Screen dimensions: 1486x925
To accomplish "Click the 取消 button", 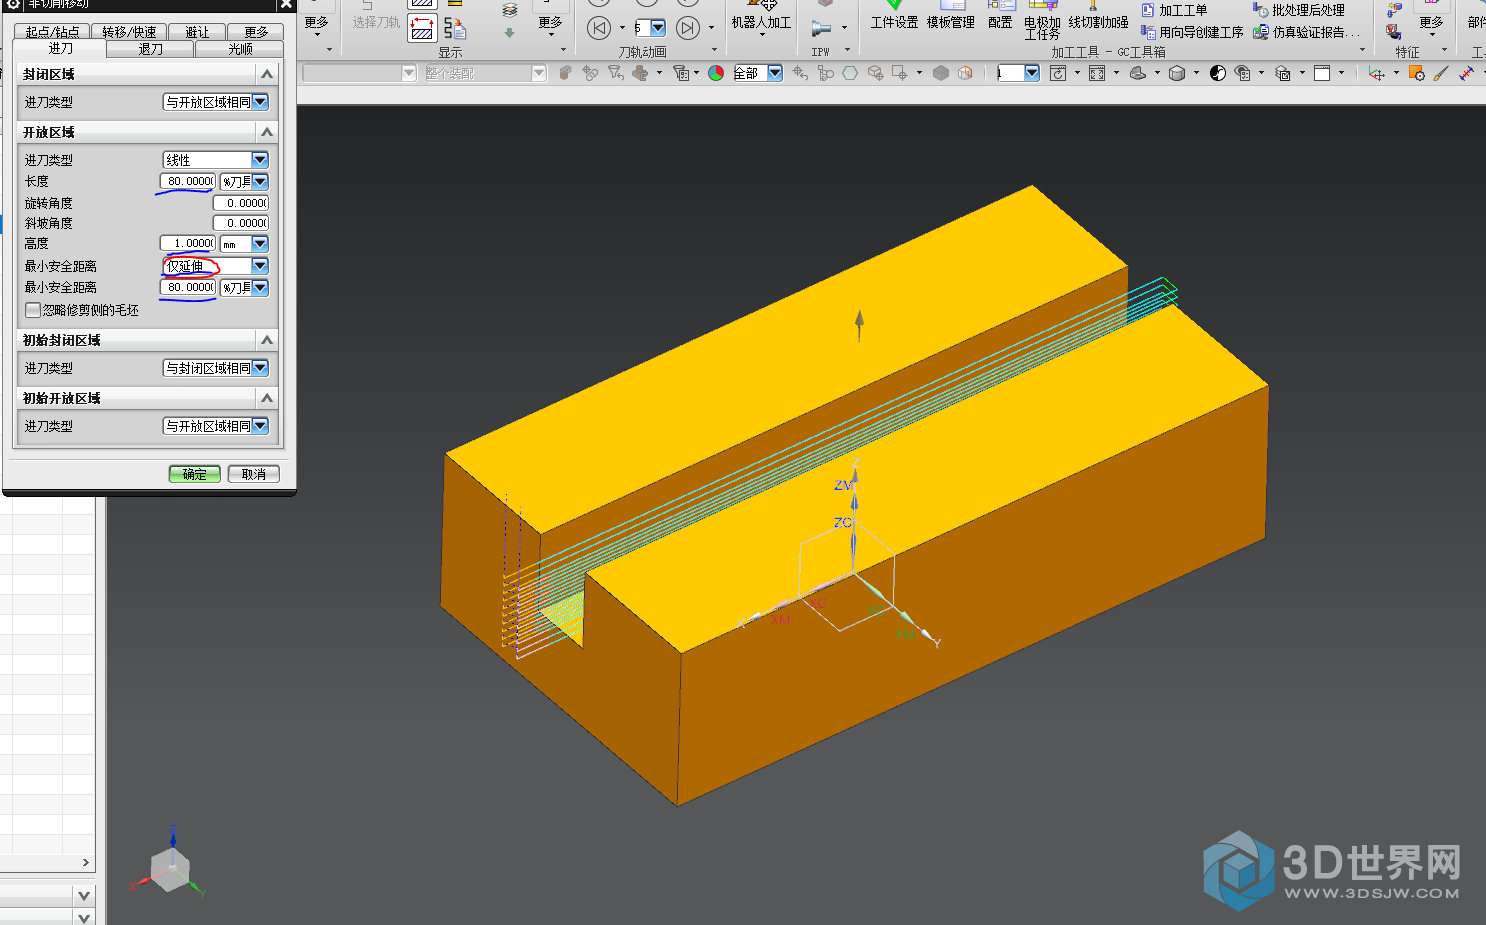I will click(x=254, y=474).
